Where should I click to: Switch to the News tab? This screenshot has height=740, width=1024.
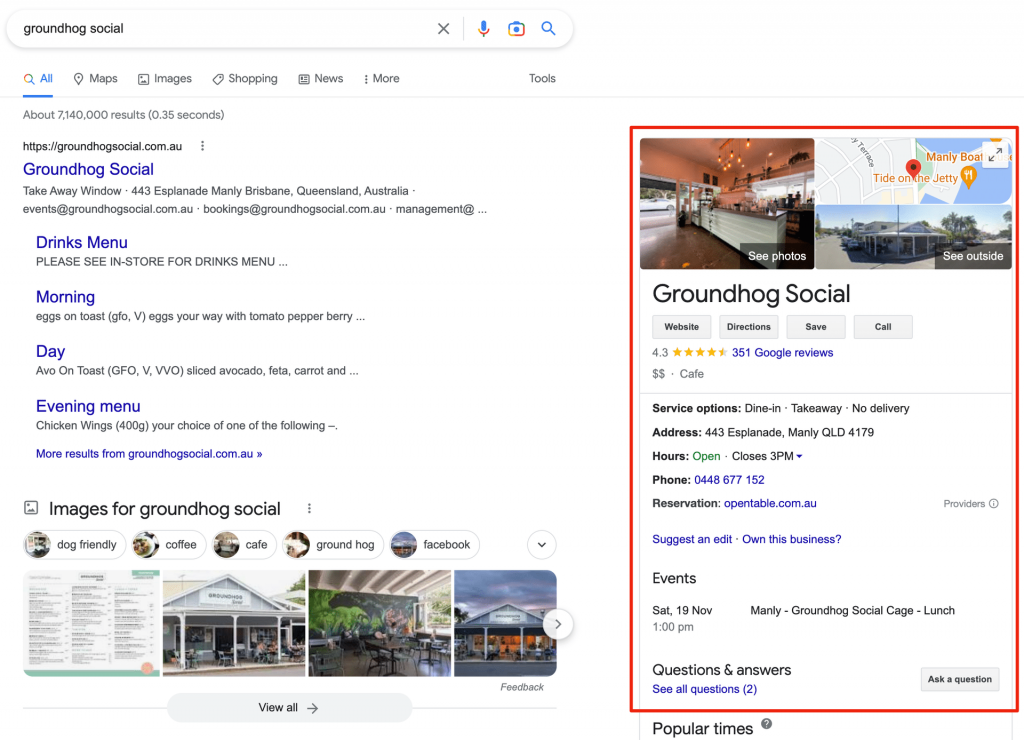coord(321,78)
